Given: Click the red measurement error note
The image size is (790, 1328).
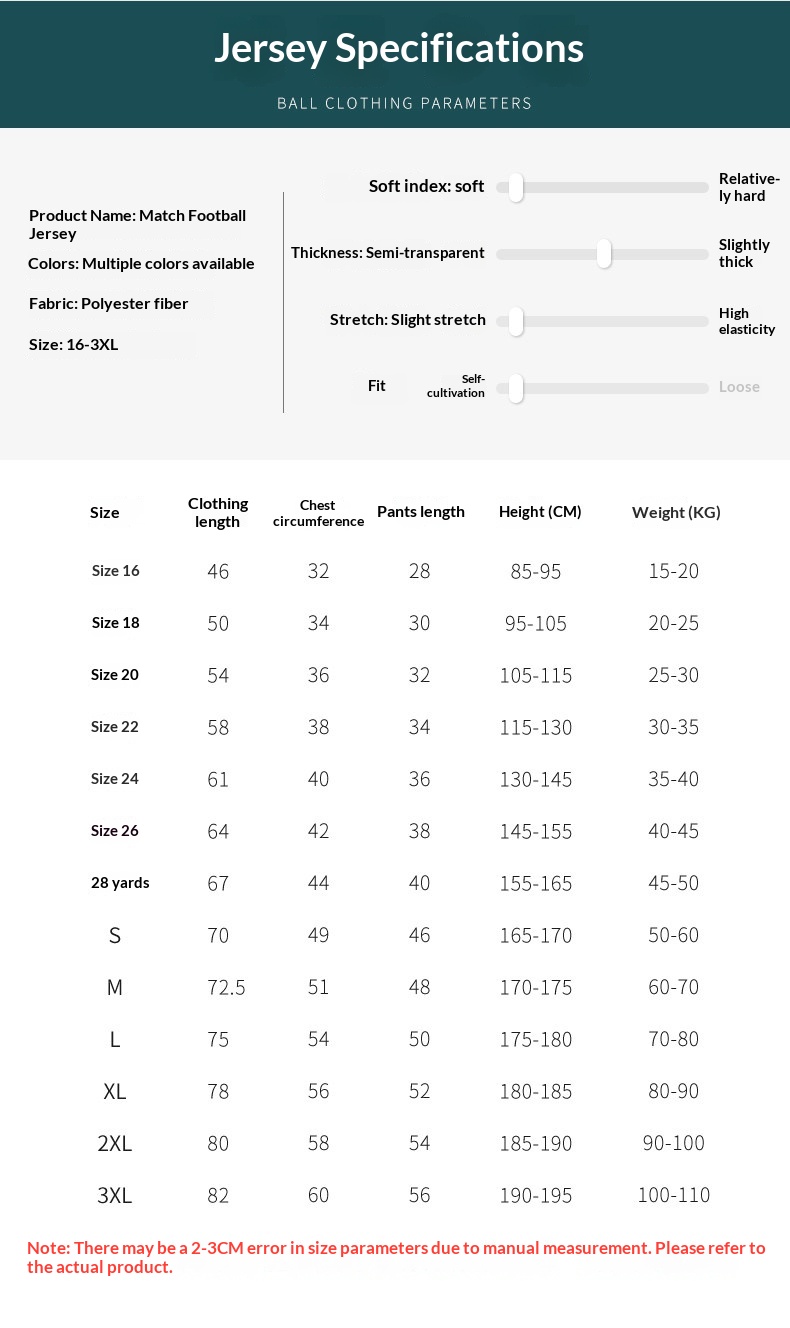Looking at the screenshot, I should [x=396, y=1258].
